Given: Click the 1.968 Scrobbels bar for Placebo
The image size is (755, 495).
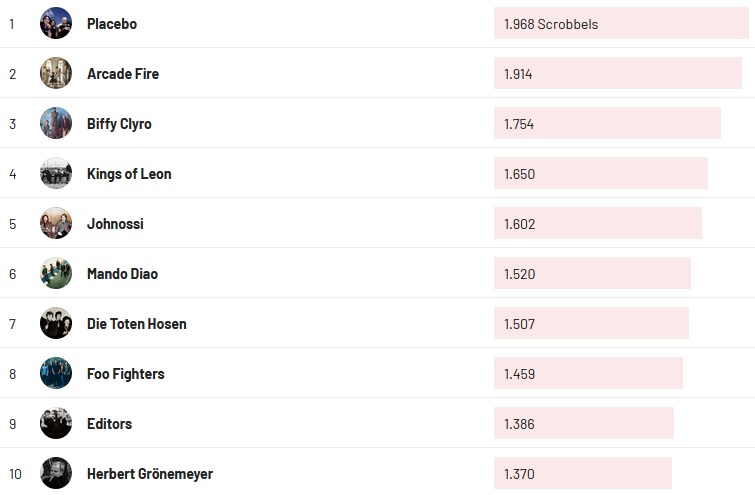Looking at the screenshot, I should [620, 23].
